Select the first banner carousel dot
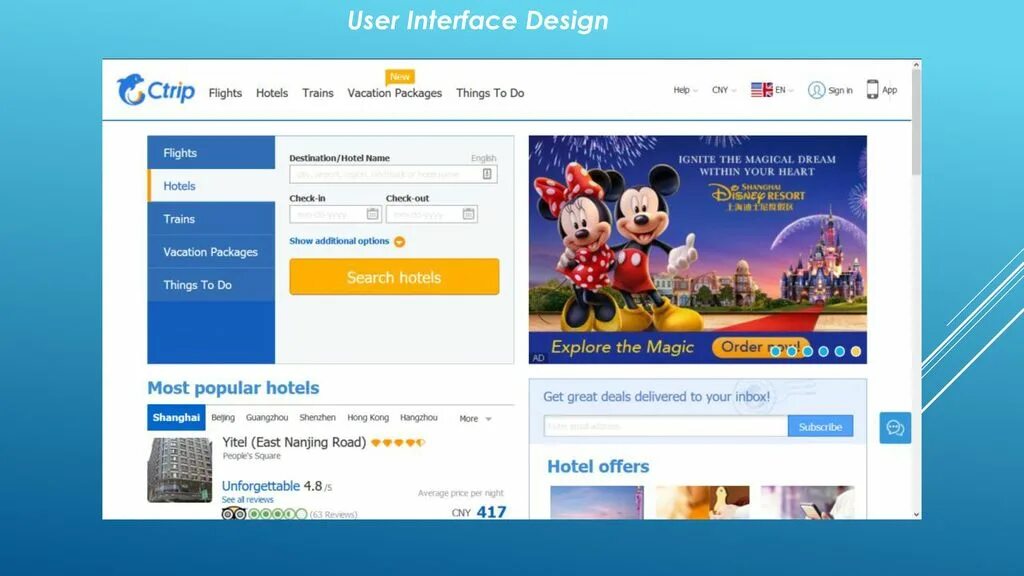Image resolution: width=1024 pixels, height=576 pixels. coord(775,351)
